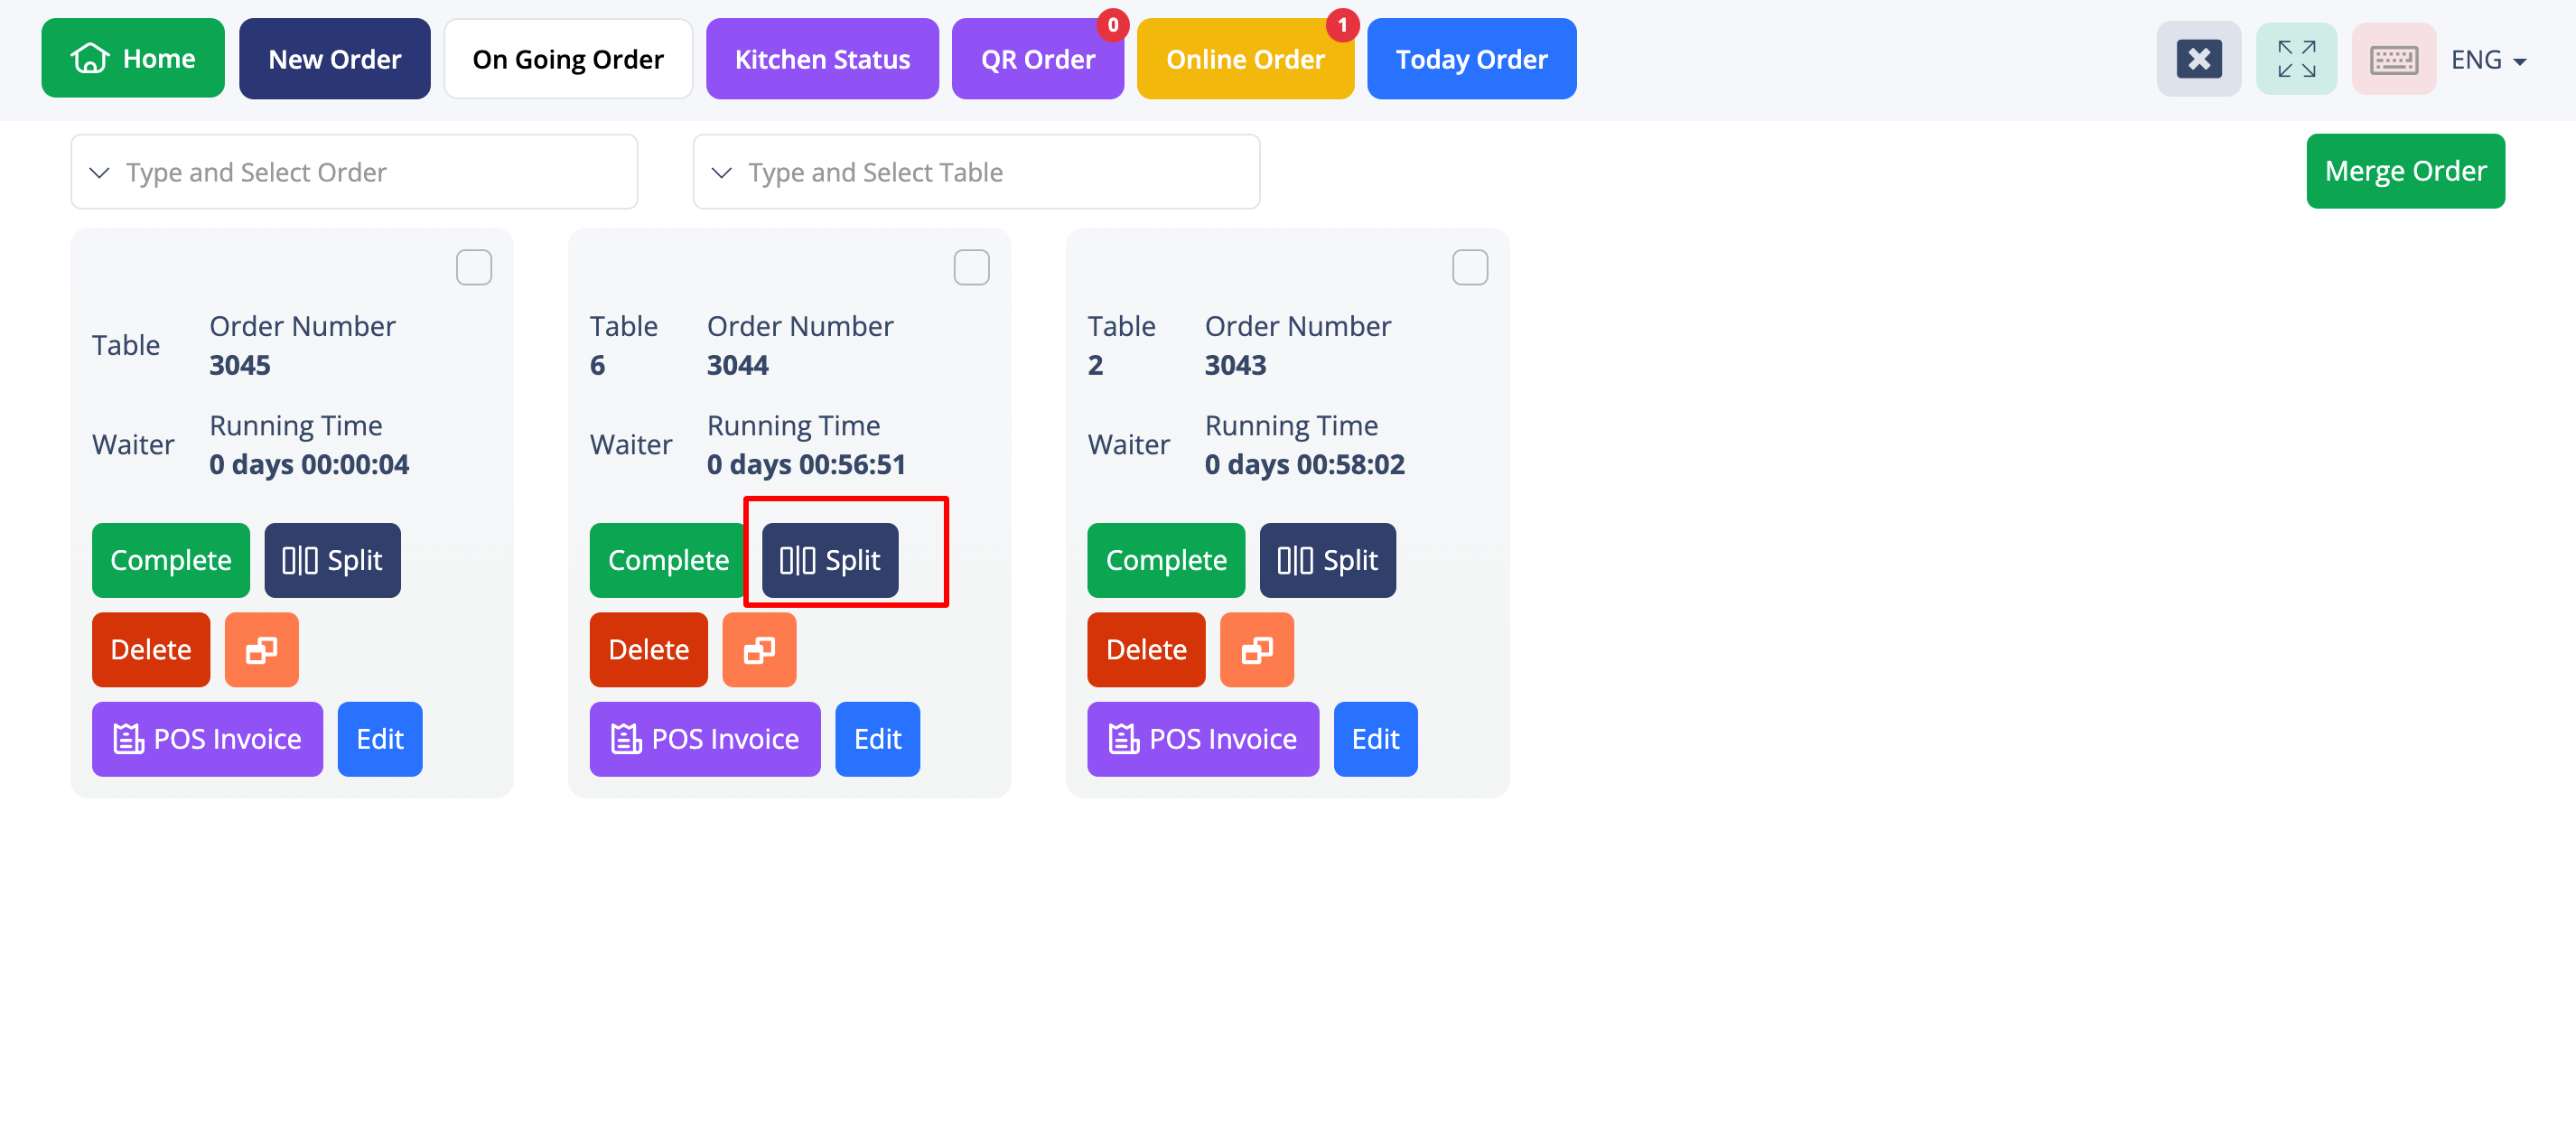Open POS Invoice for order 3043
The width and height of the screenshot is (2576, 1129).
click(1202, 739)
